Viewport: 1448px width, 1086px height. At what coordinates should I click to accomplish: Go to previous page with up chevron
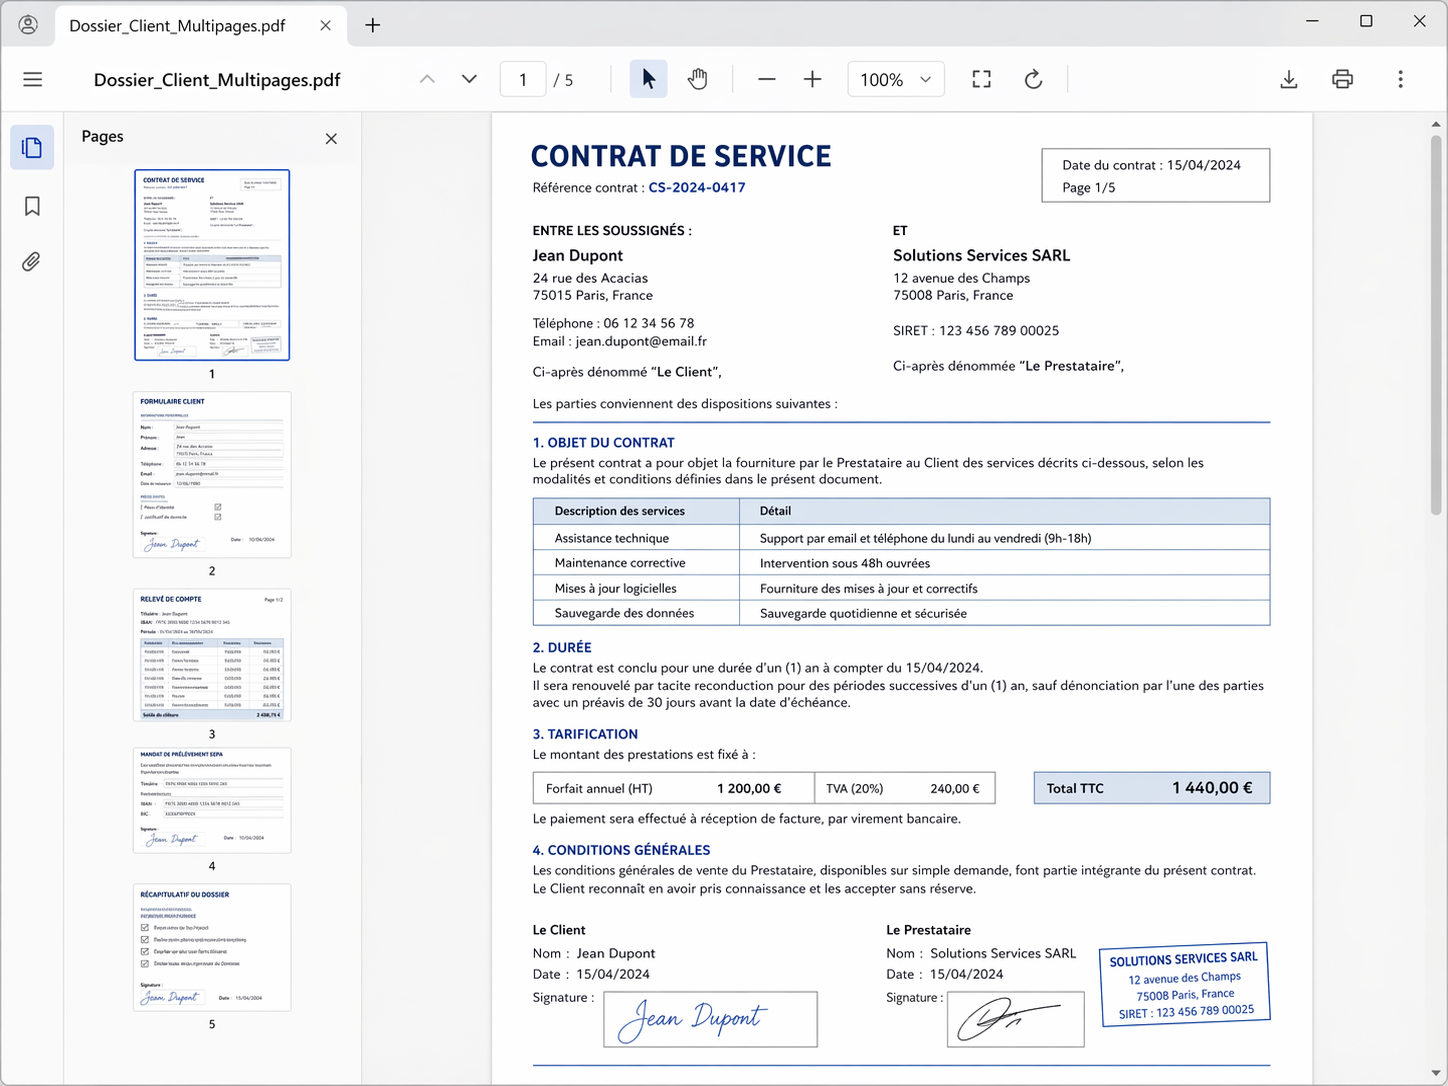[x=427, y=79]
